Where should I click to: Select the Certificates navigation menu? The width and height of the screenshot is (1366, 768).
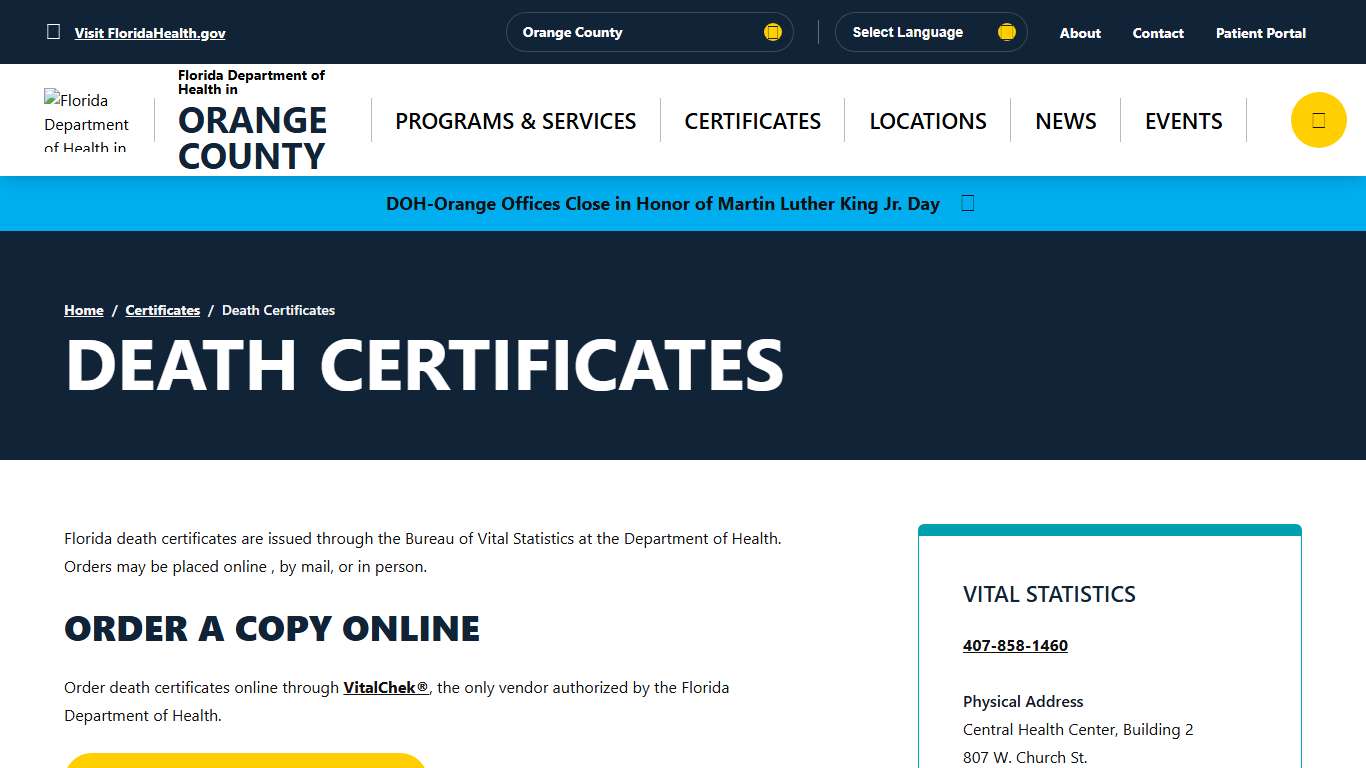click(752, 120)
